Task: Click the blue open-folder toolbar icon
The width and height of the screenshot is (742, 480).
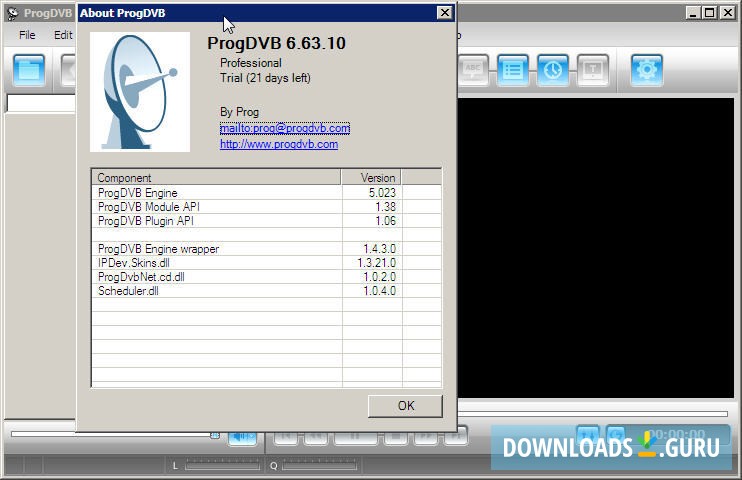Action: coord(29,71)
